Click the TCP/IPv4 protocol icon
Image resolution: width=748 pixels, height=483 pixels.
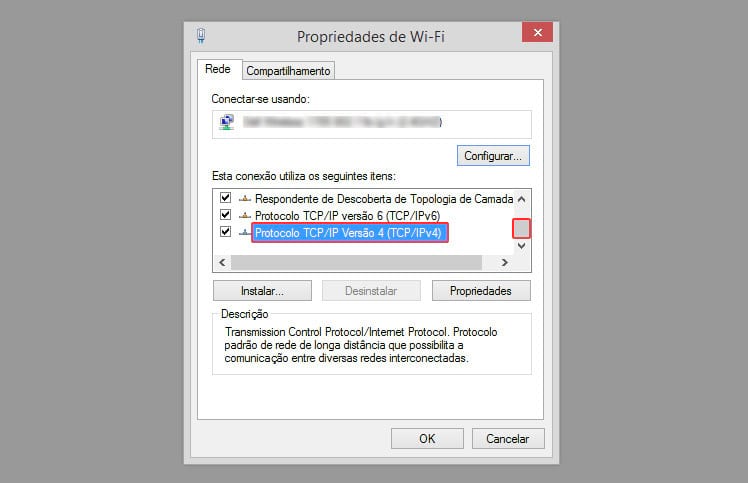pyautogui.click(x=245, y=232)
